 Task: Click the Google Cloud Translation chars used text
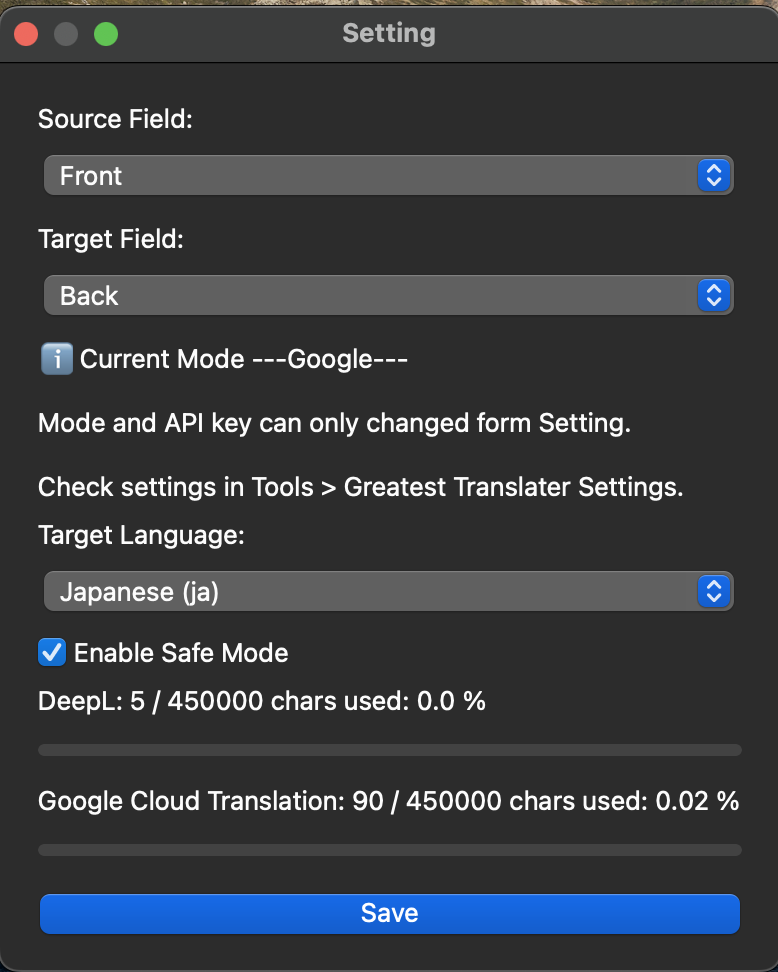point(388,801)
